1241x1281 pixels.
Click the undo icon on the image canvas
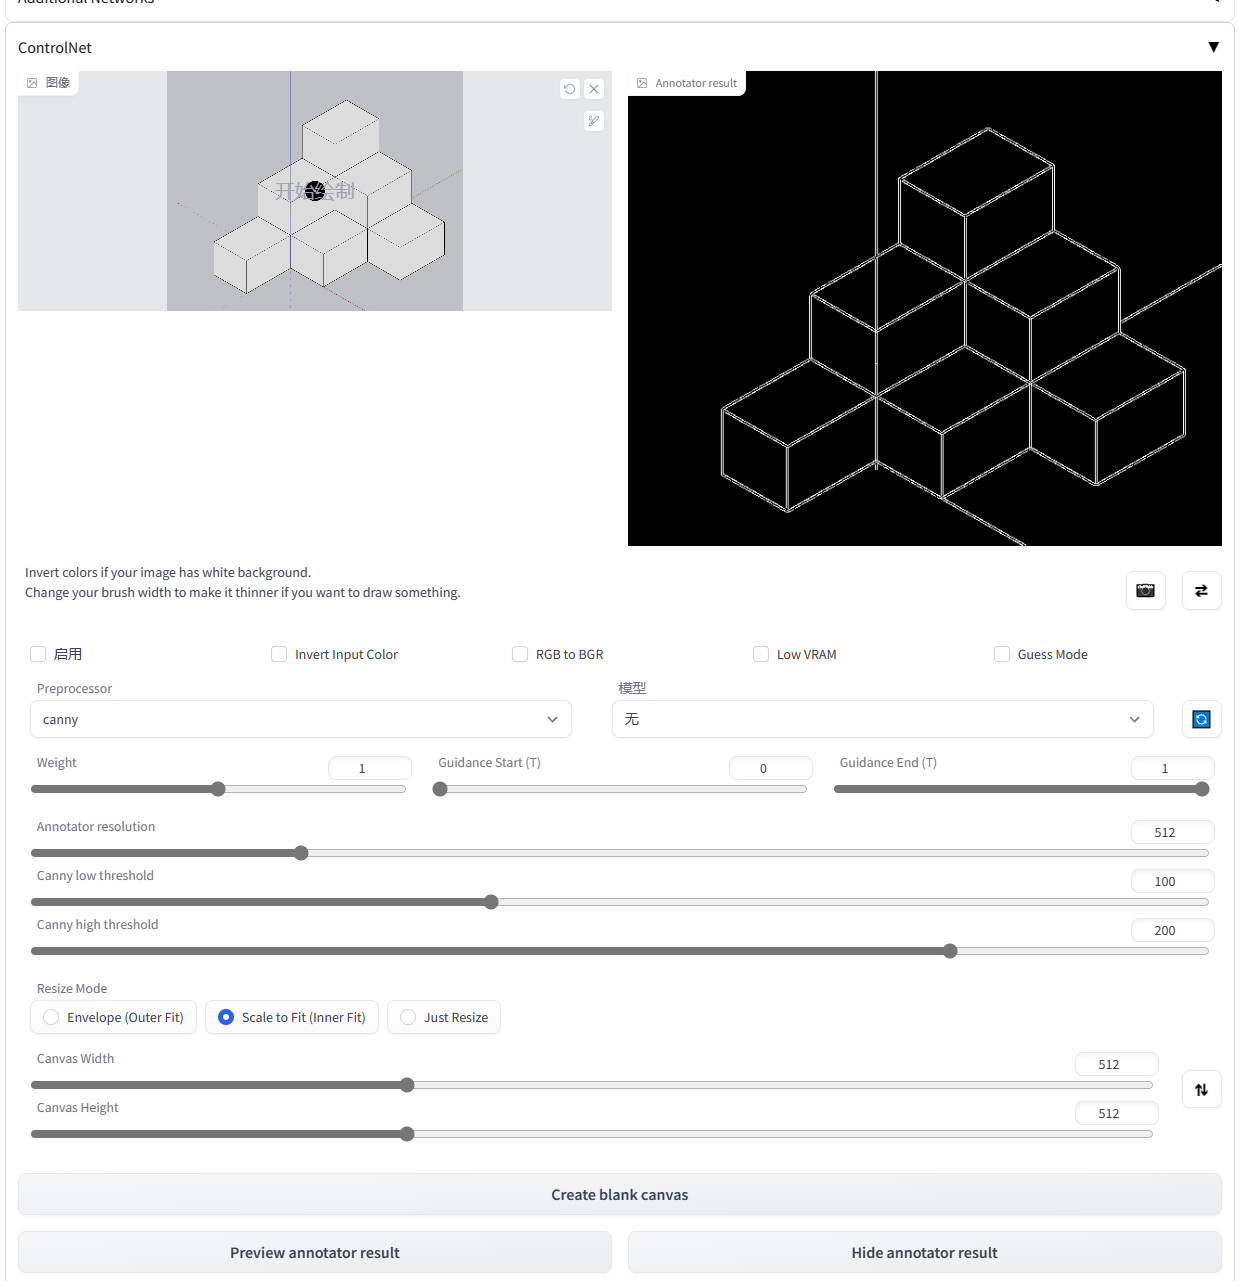(569, 89)
